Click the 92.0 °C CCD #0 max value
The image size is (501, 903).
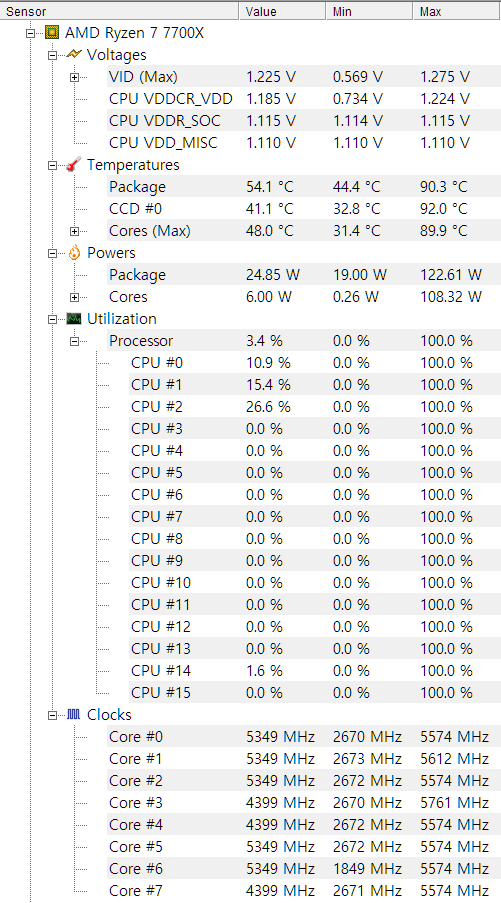click(444, 208)
